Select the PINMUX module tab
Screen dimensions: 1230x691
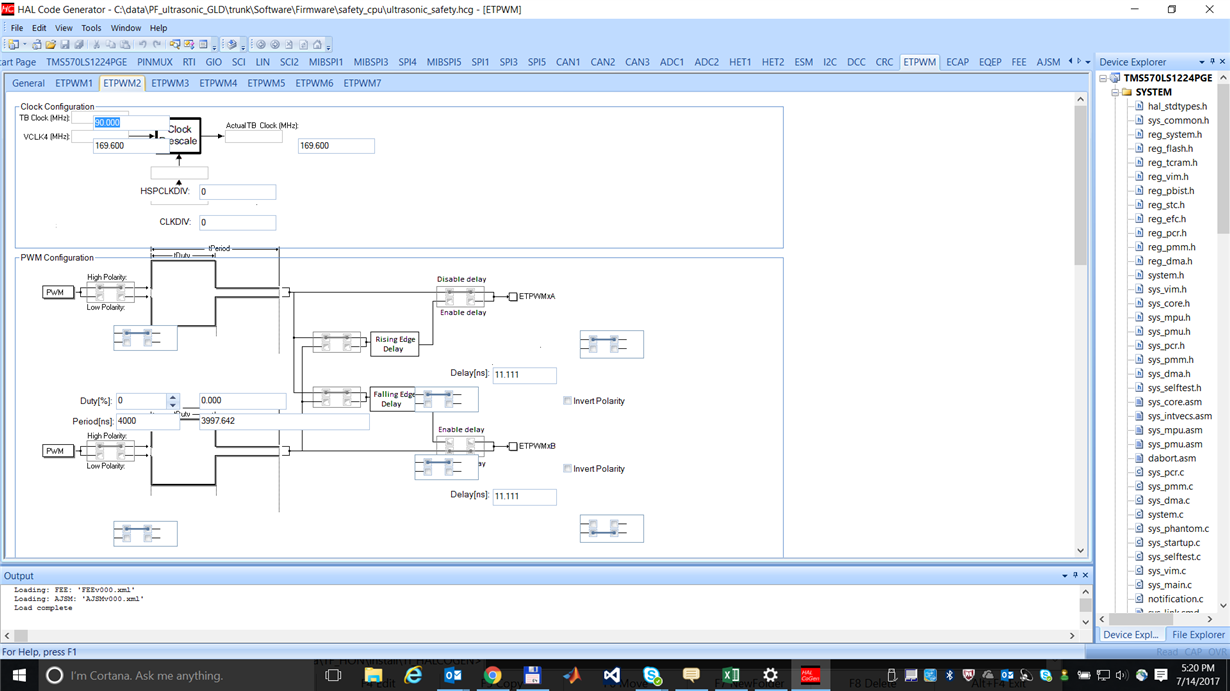(x=155, y=62)
